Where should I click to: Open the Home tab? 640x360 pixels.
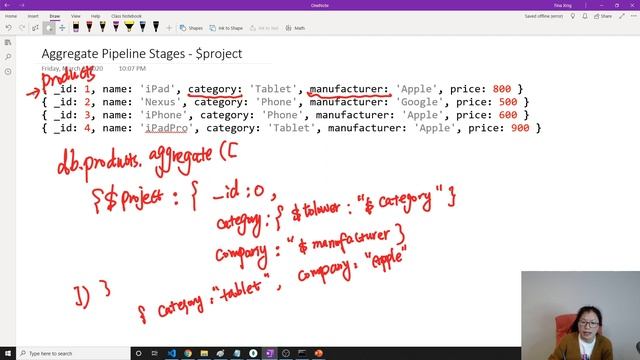pos(11,16)
